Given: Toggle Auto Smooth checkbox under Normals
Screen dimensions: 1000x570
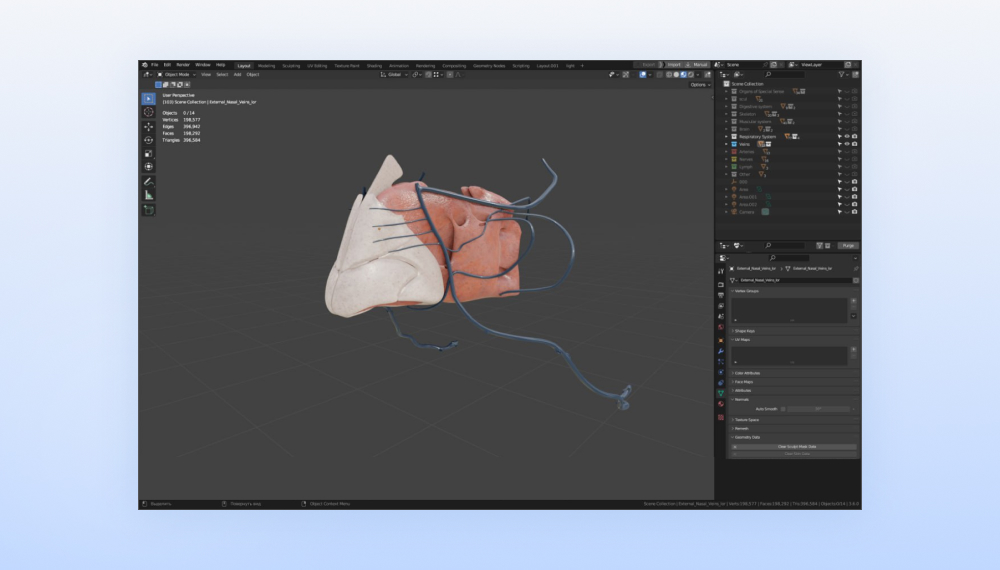Looking at the screenshot, I should (783, 409).
